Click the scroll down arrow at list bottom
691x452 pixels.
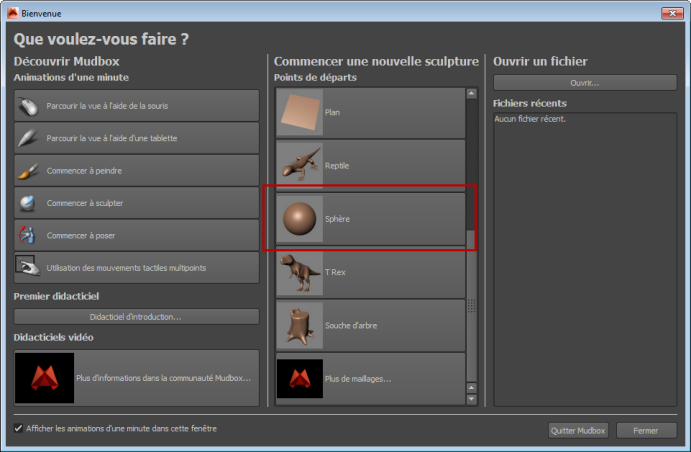coord(472,399)
